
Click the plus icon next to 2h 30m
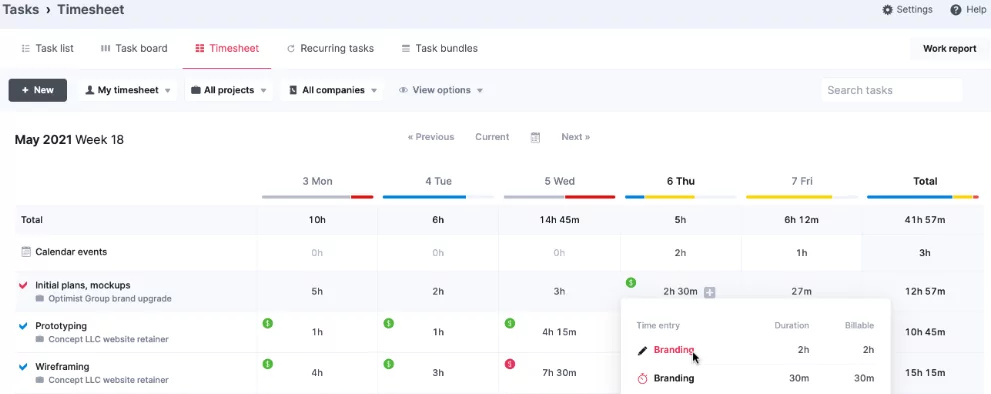tap(710, 292)
